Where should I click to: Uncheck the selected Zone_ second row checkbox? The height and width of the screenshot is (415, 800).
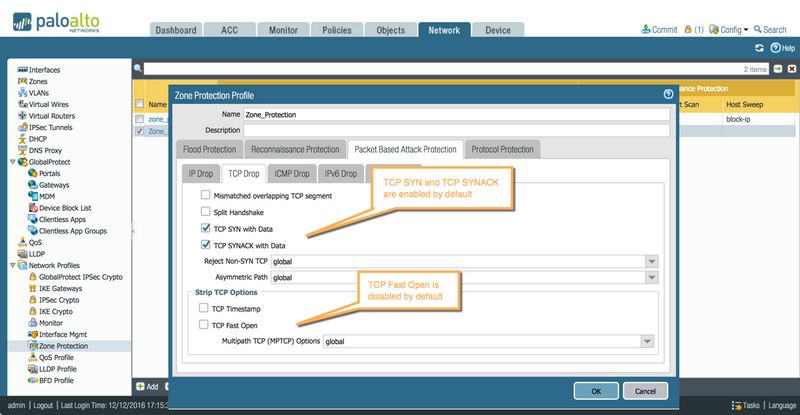tap(139, 131)
